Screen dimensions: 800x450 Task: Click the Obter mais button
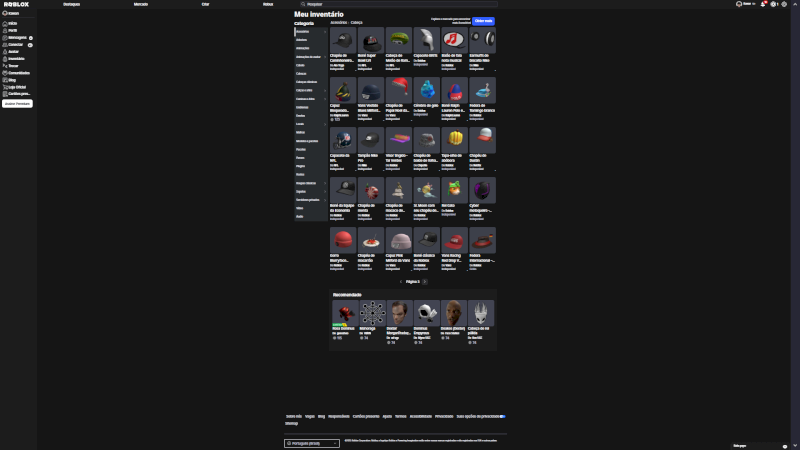coord(483,21)
